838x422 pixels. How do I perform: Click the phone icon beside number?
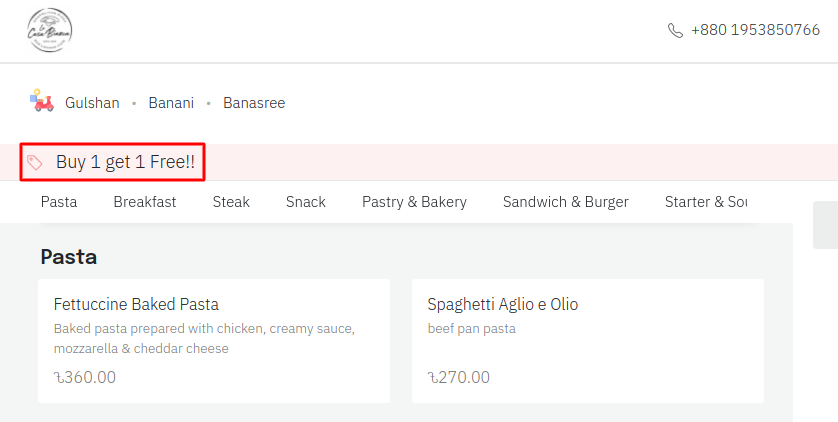[675, 30]
